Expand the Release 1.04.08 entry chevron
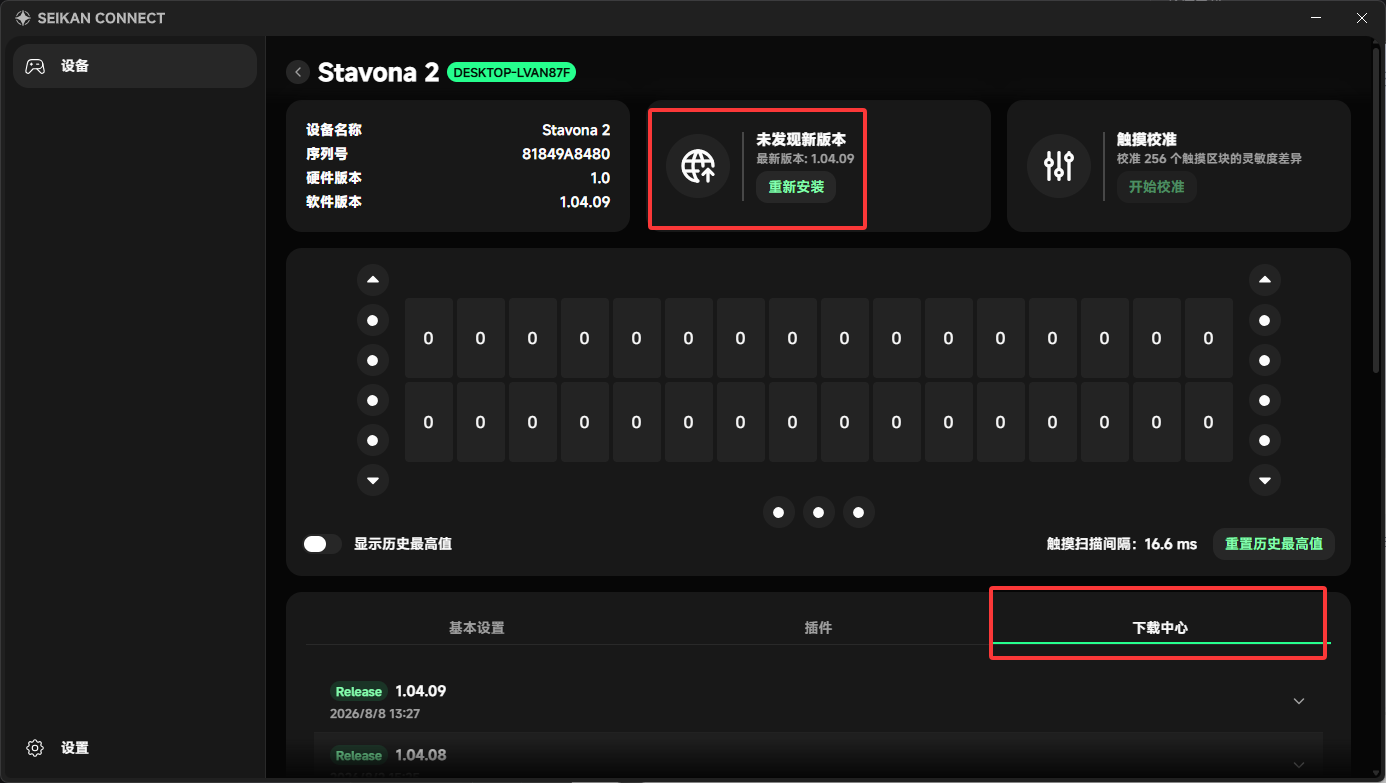Image resolution: width=1386 pixels, height=783 pixels. pyautogui.click(x=1299, y=764)
